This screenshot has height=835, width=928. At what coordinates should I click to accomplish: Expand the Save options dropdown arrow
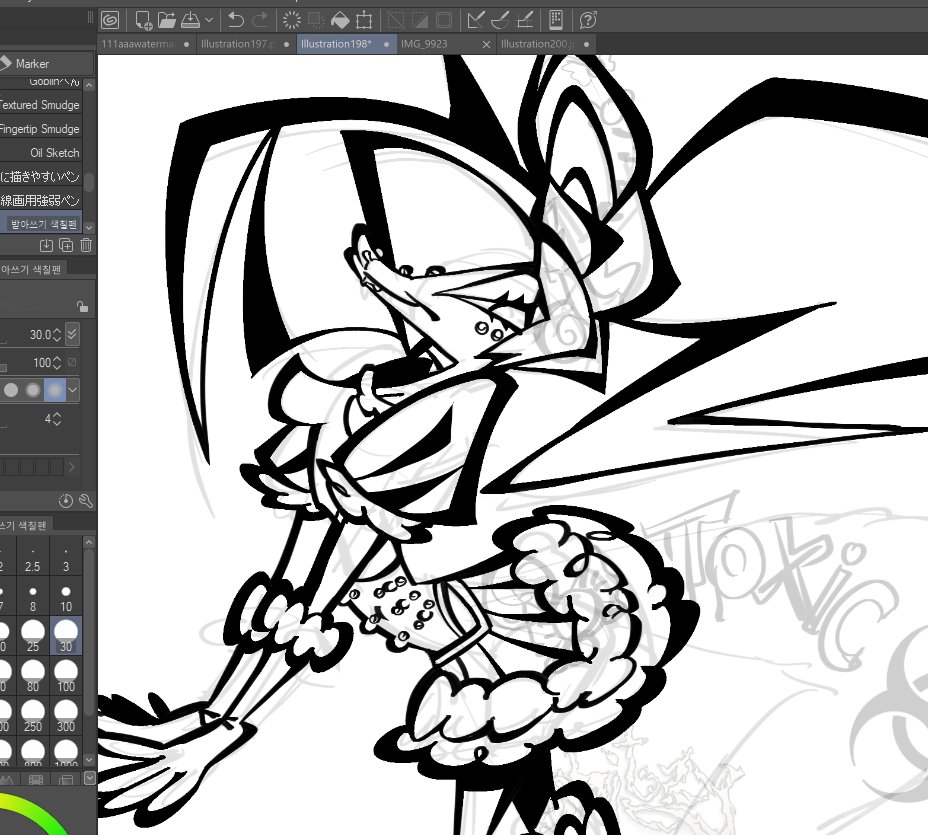(209, 21)
